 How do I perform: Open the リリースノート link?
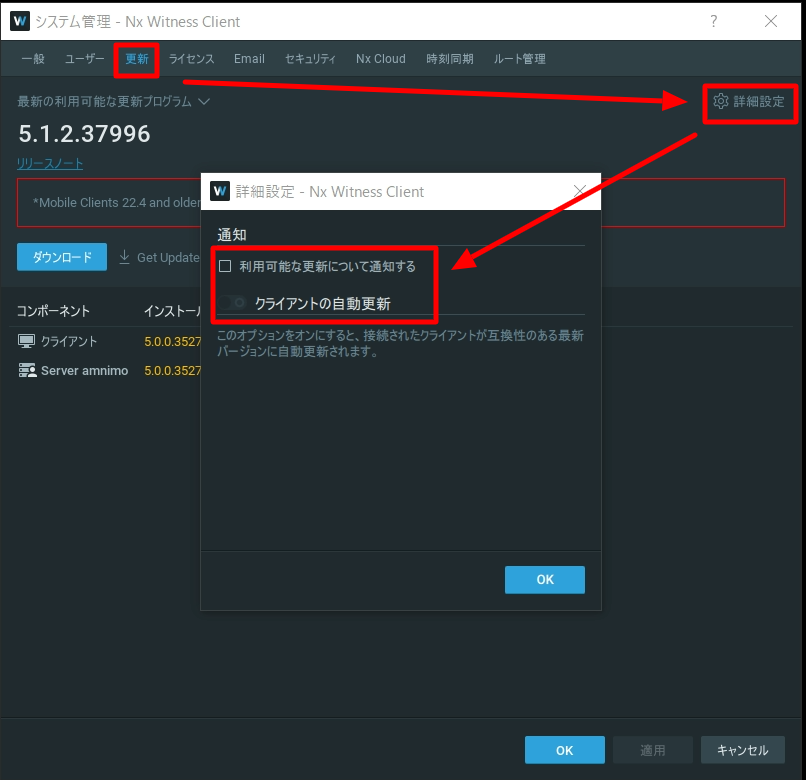click(x=50, y=163)
